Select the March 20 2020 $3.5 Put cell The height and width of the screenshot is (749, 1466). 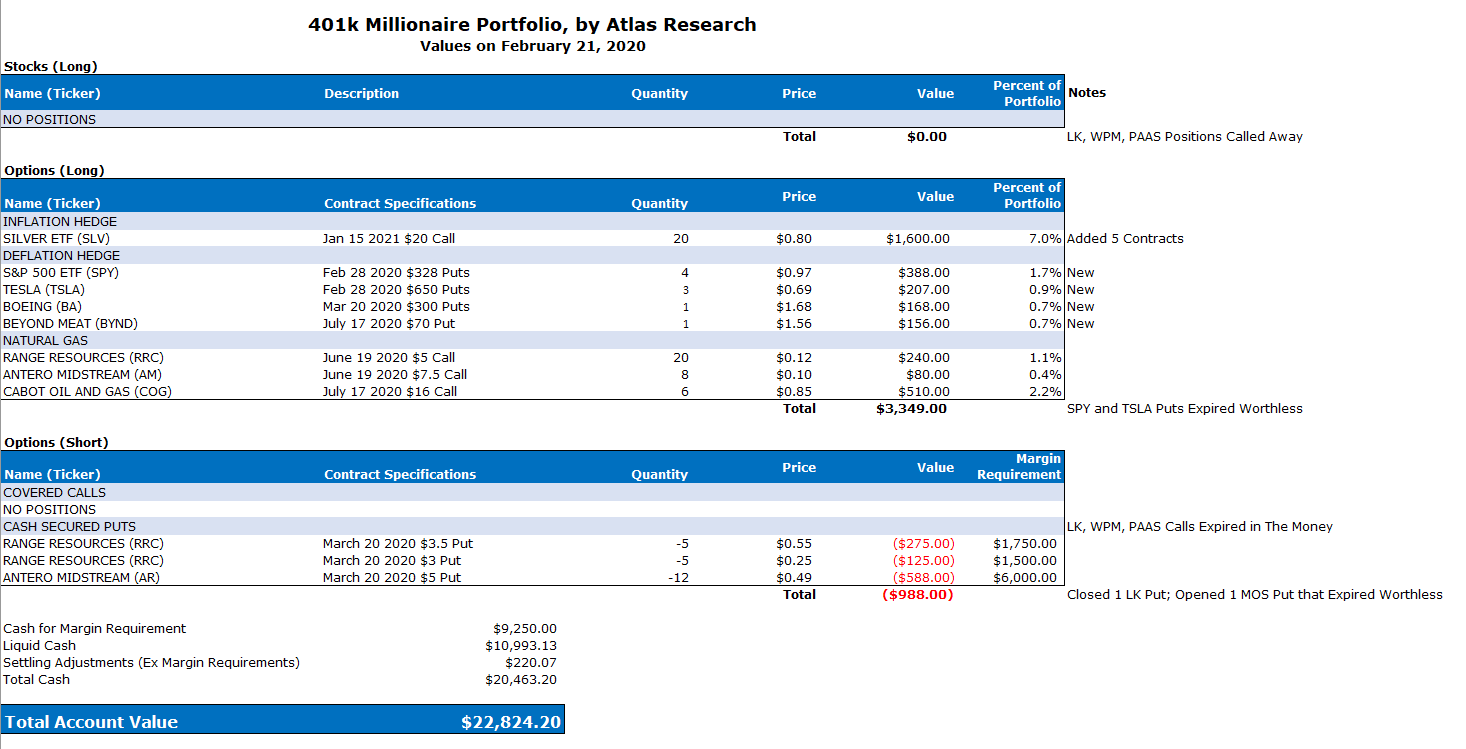click(x=397, y=544)
